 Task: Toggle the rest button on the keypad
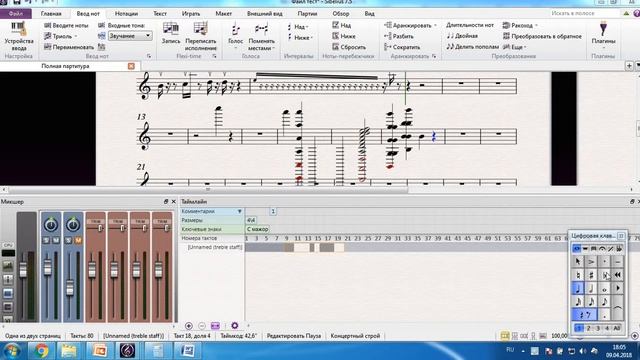584,315
